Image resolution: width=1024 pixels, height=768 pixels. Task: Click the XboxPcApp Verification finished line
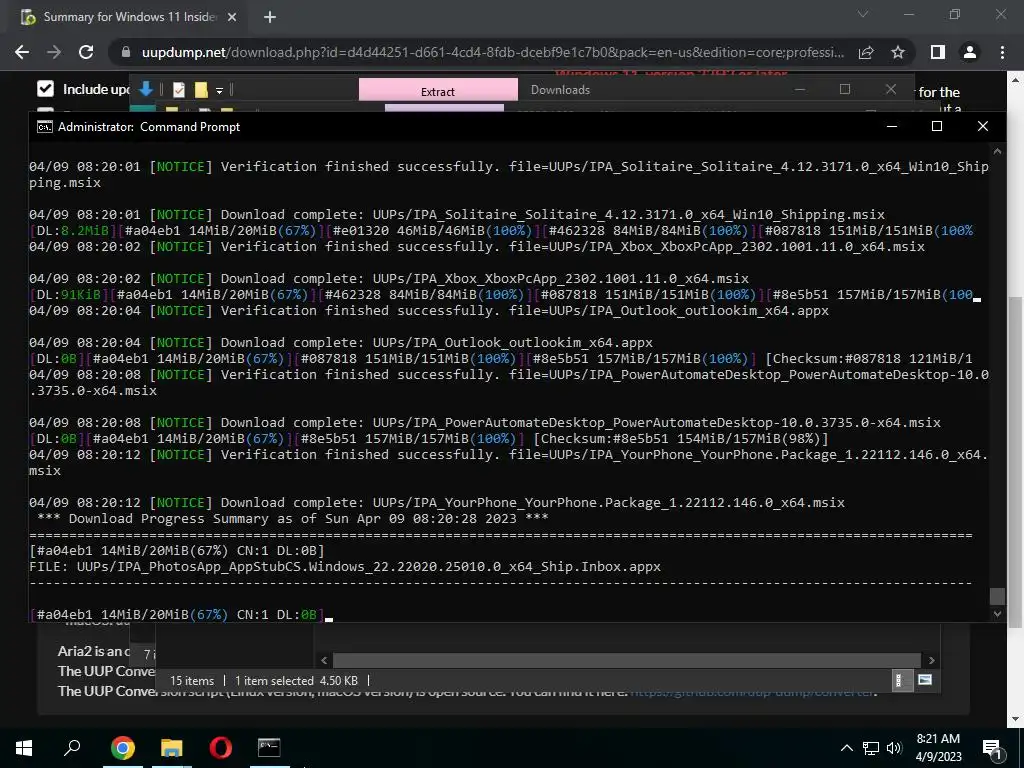477,247
